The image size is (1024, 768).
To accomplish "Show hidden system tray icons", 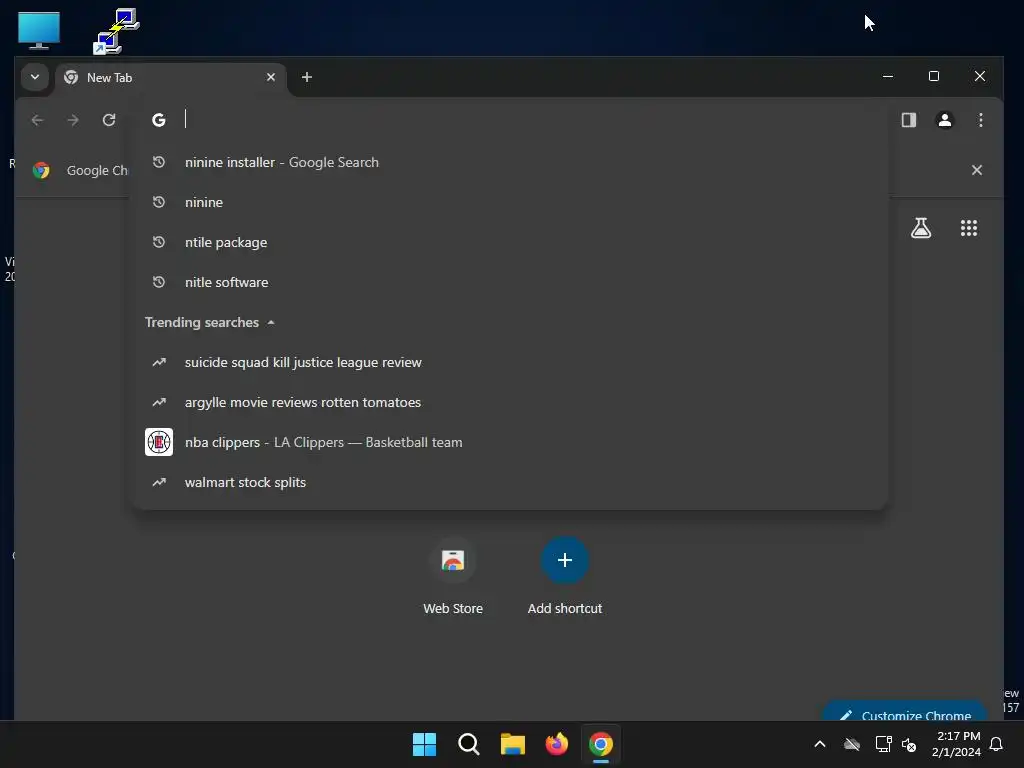I will point(820,744).
